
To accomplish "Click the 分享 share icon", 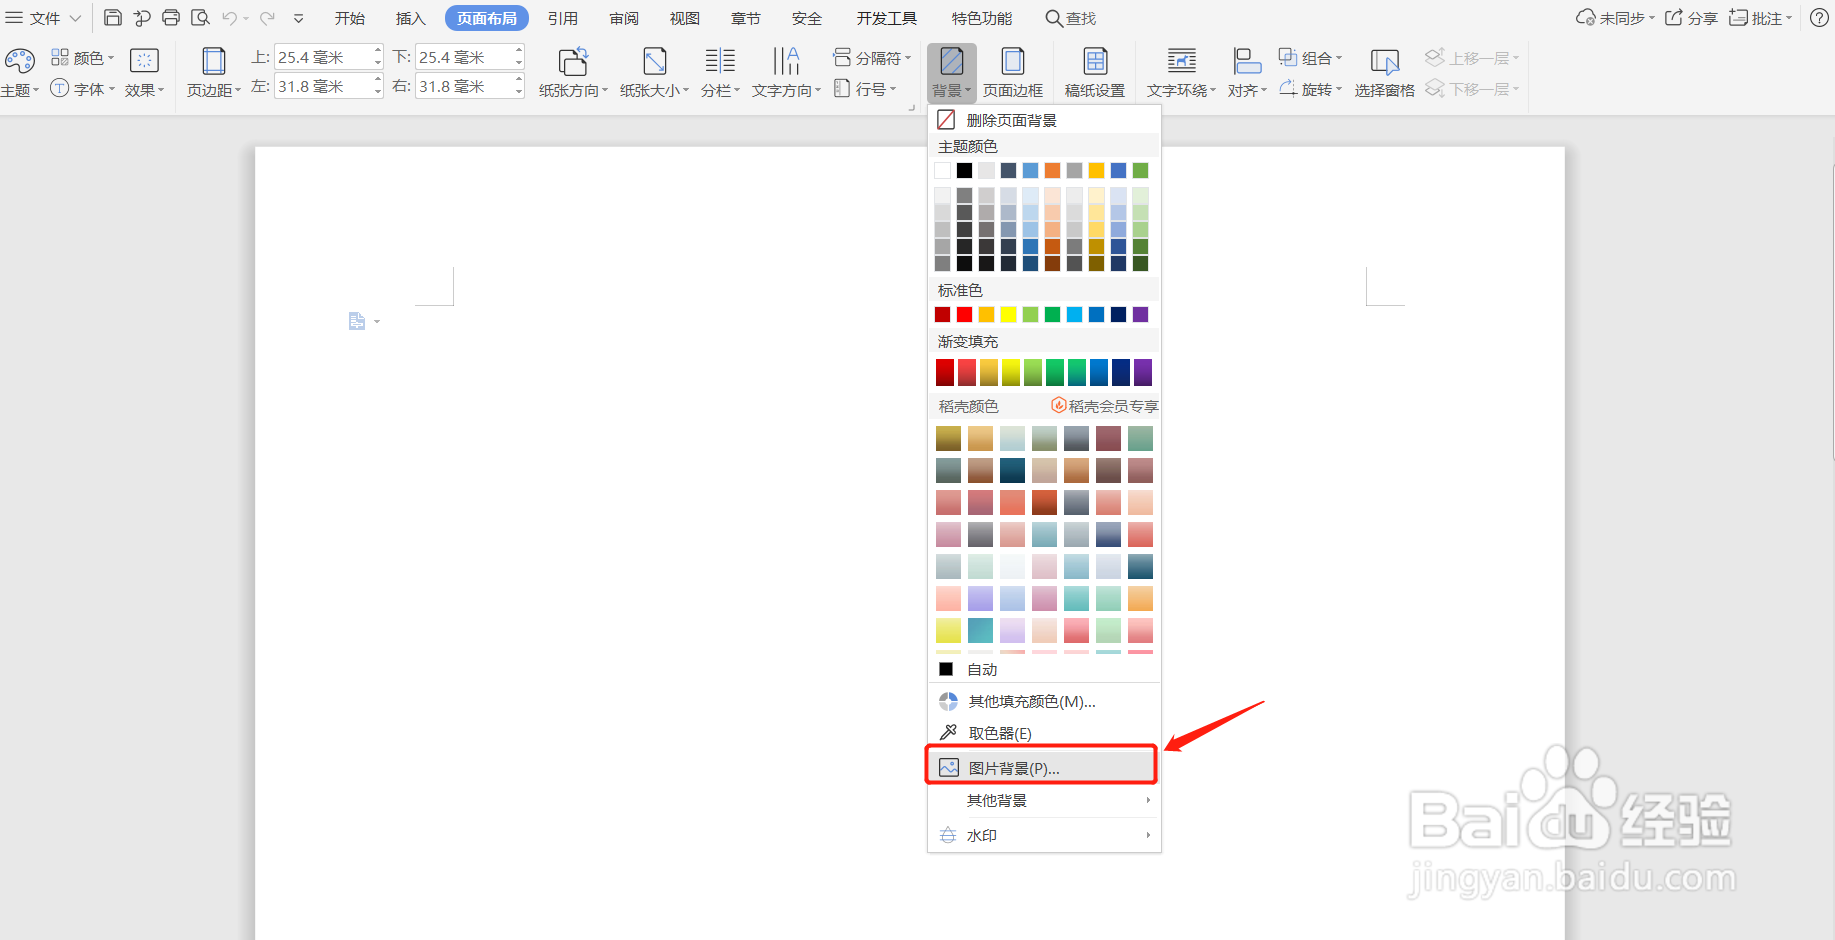I will point(1674,18).
